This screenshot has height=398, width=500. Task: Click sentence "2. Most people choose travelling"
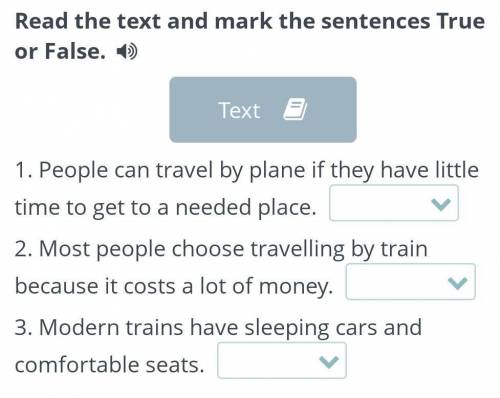click(x=180, y=249)
